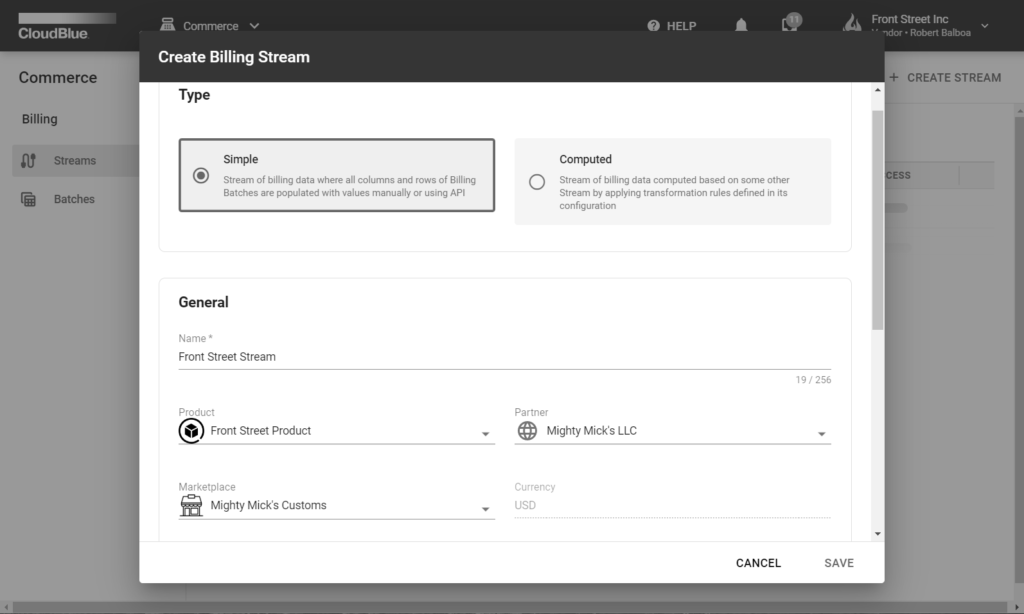The image size is (1024, 614).
Task: Click the Front Street Product cube icon
Action: pos(191,431)
